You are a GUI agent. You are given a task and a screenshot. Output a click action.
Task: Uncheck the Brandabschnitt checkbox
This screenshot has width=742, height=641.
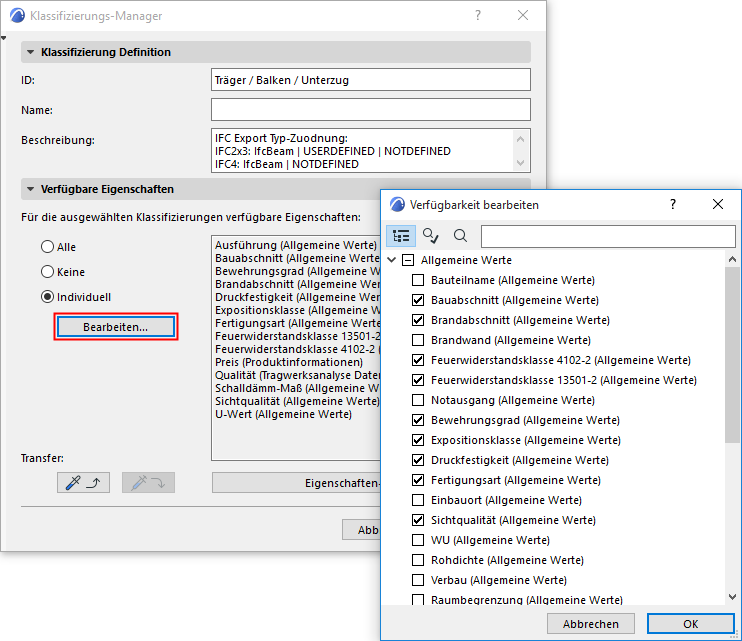click(418, 320)
